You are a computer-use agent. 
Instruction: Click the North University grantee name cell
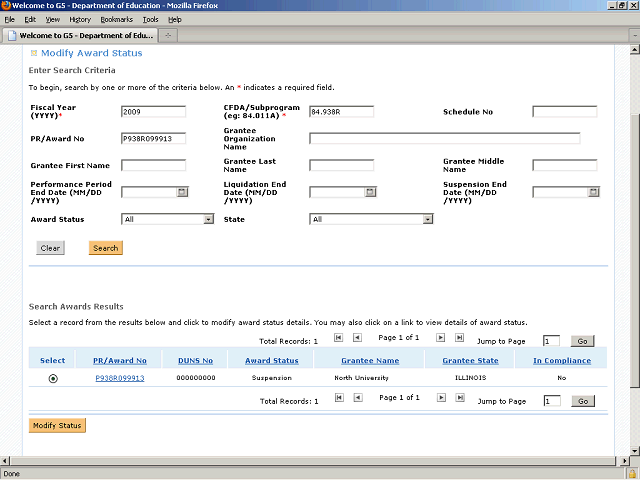pos(361,378)
